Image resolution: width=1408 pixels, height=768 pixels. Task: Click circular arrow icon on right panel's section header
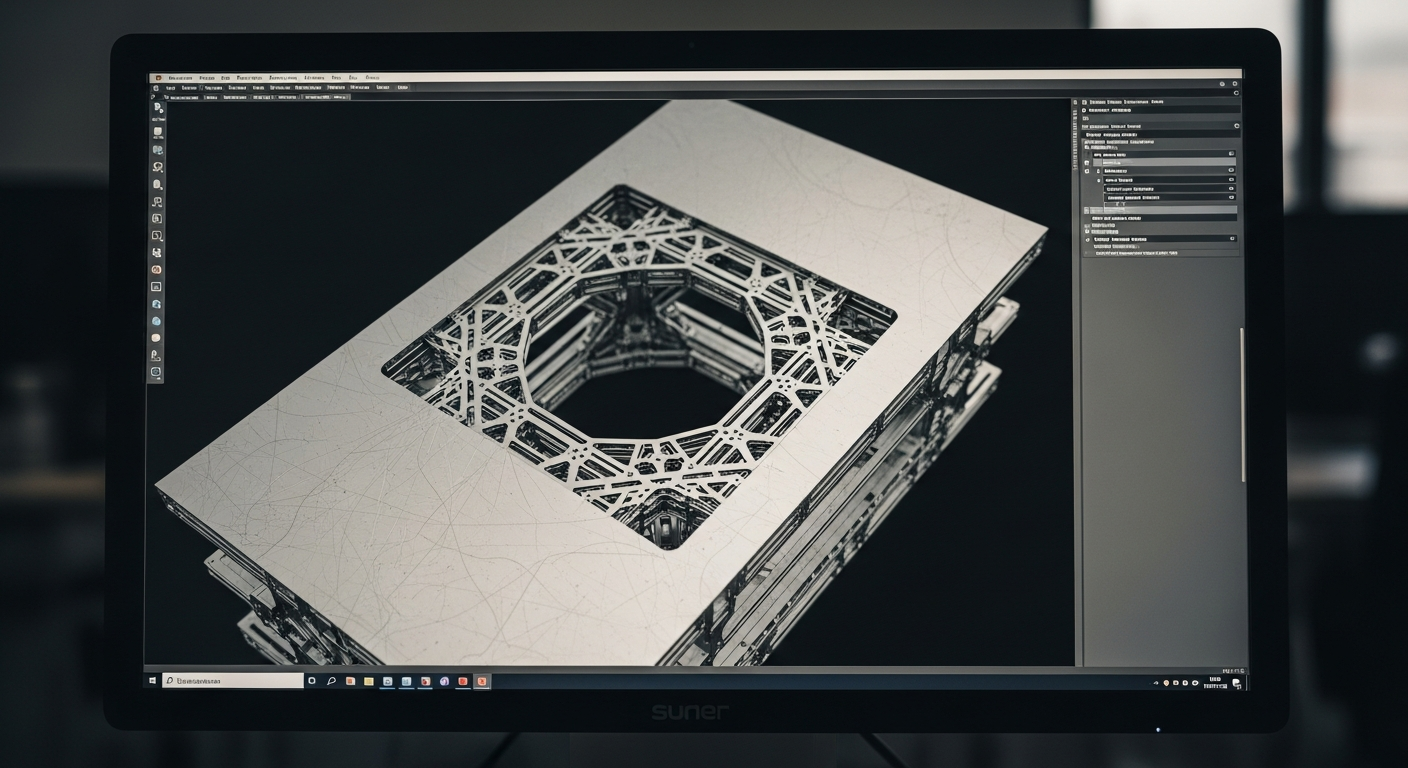pos(1236,126)
